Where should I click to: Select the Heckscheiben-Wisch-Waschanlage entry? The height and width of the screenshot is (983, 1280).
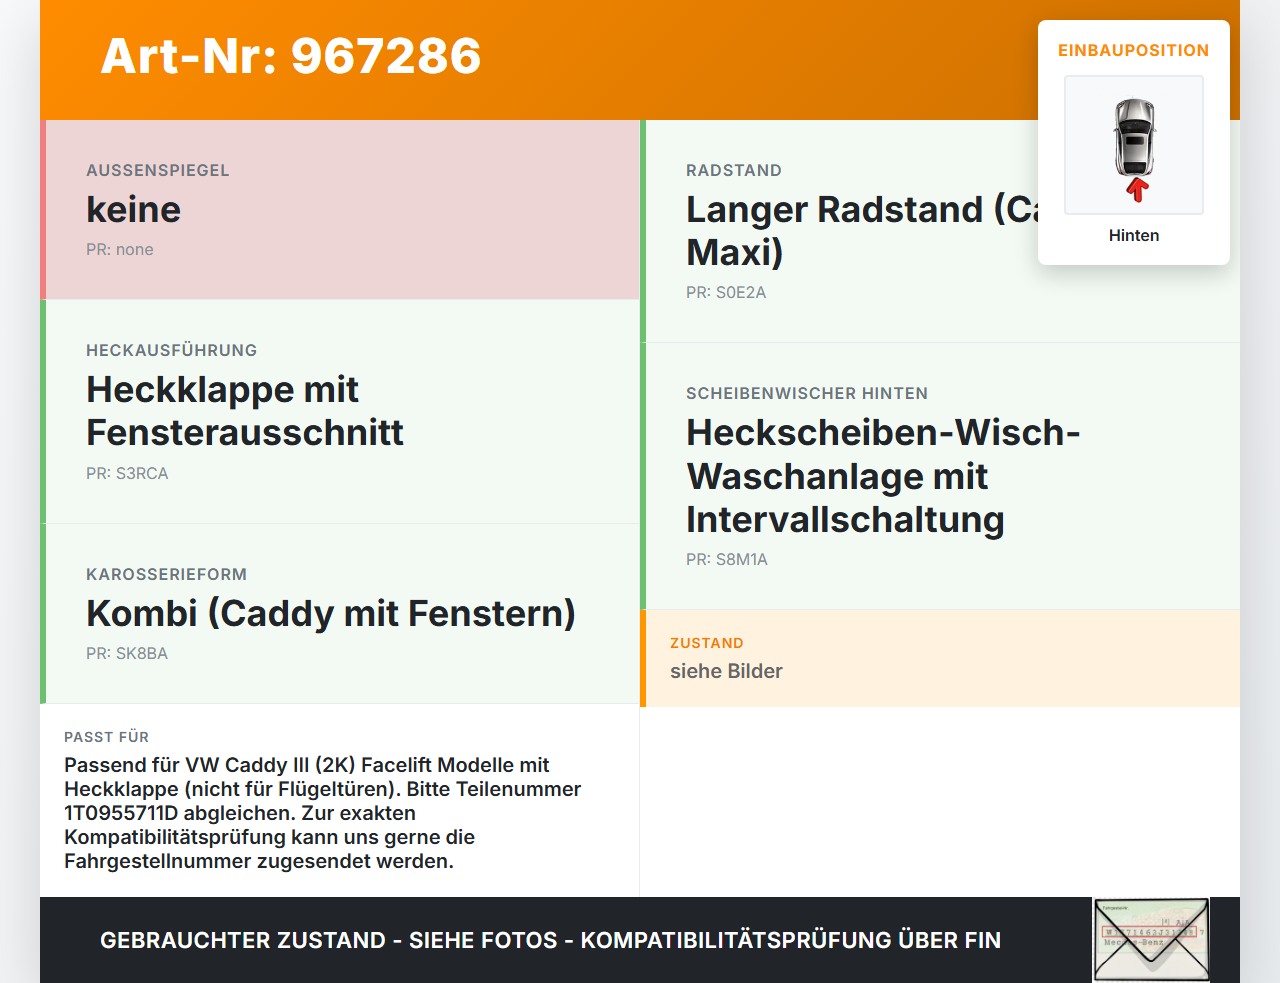(x=884, y=476)
